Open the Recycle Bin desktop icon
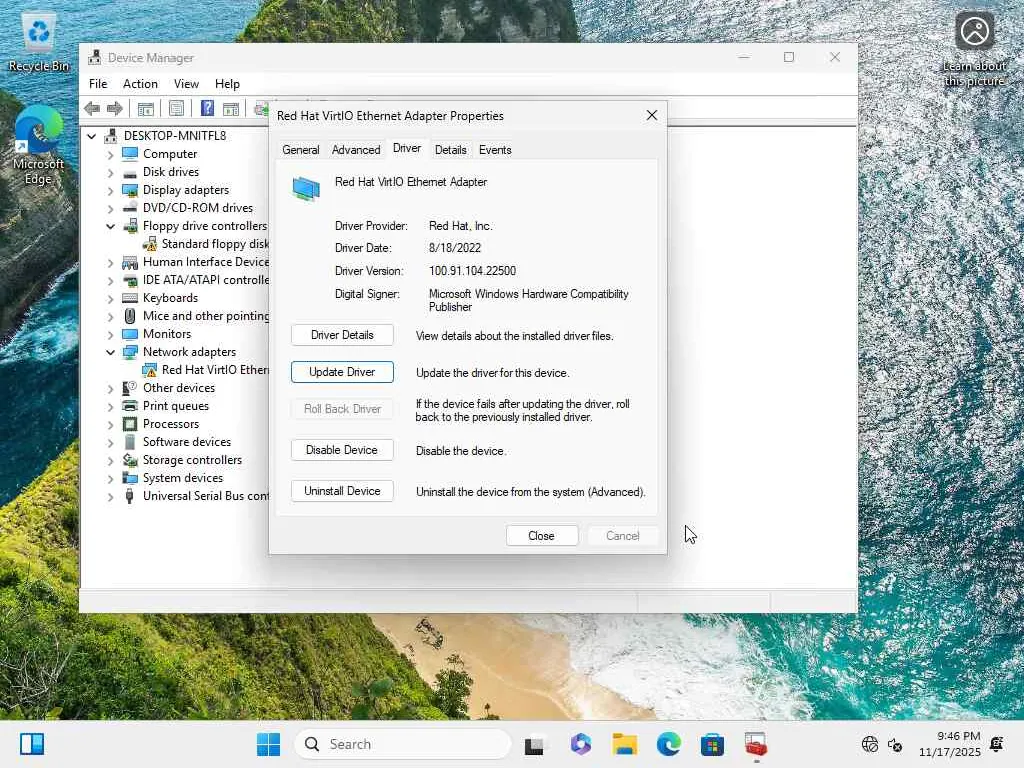Image resolution: width=1024 pixels, height=768 pixels. 39,43
